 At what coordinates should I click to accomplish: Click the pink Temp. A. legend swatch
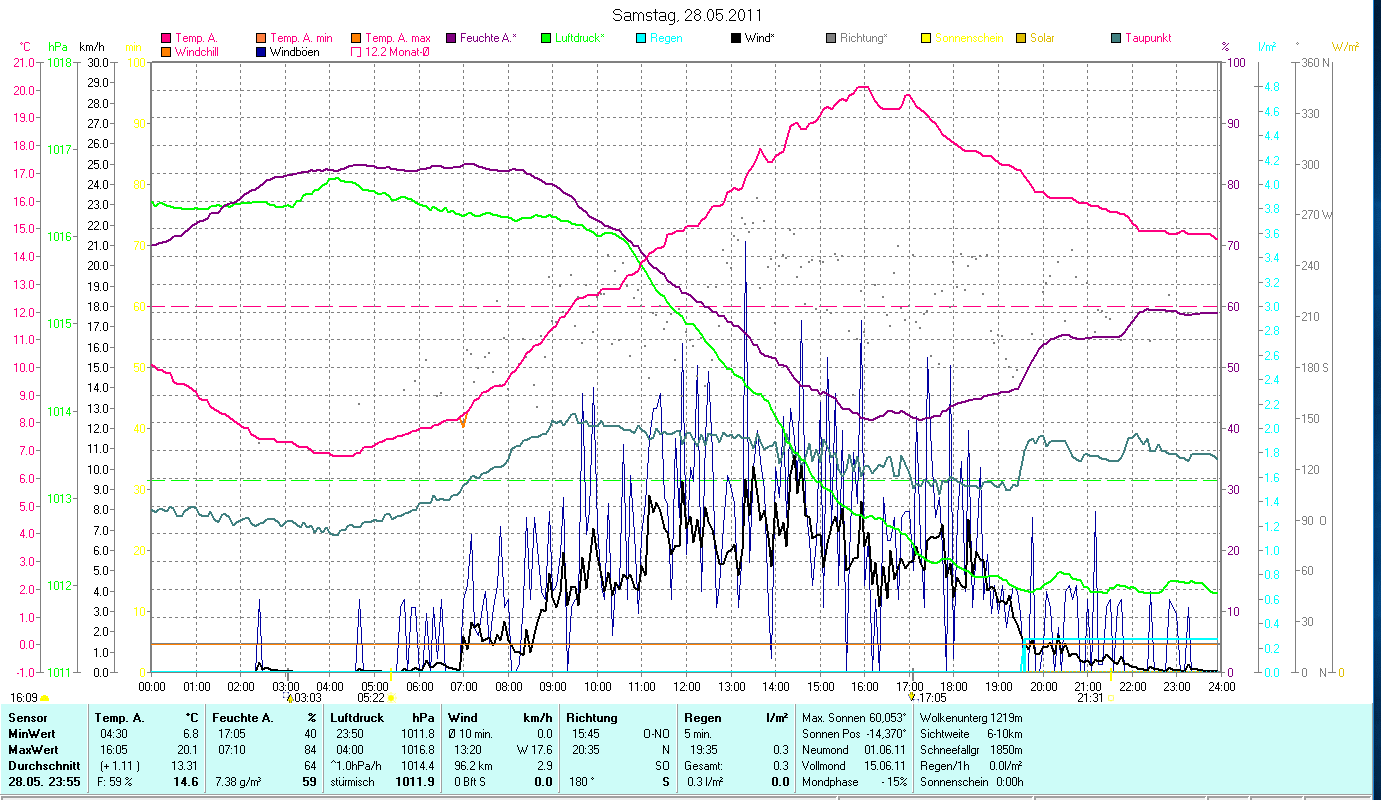pos(166,38)
